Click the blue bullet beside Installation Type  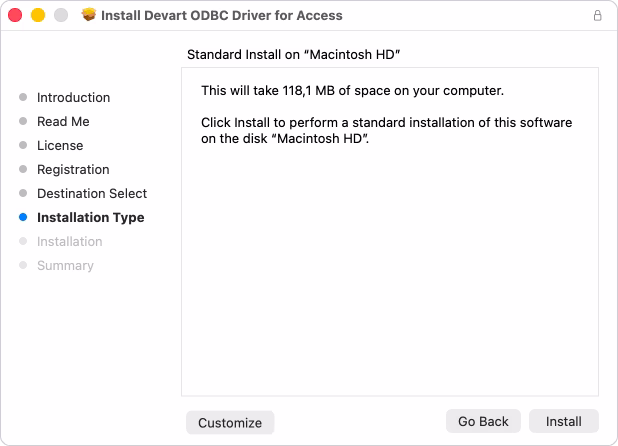23,217
